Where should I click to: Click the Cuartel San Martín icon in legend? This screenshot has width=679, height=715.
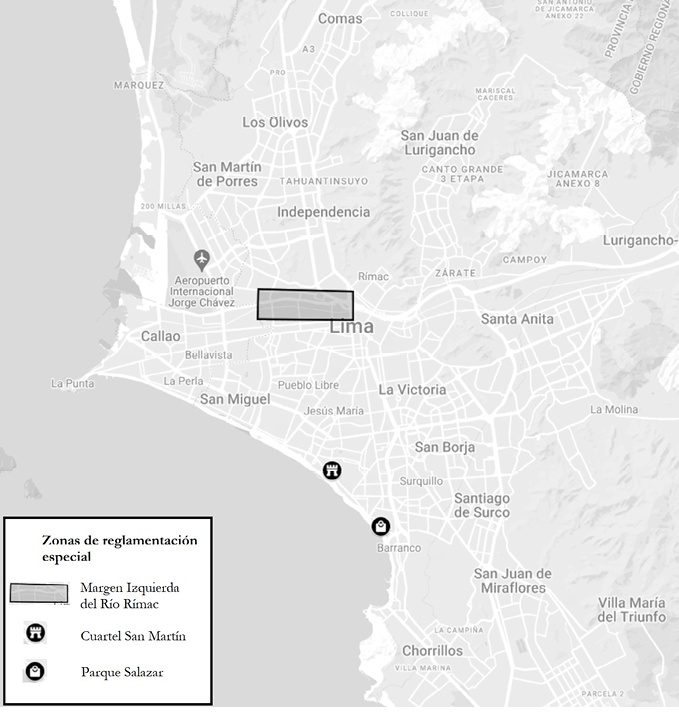click(x=35, y=634)
